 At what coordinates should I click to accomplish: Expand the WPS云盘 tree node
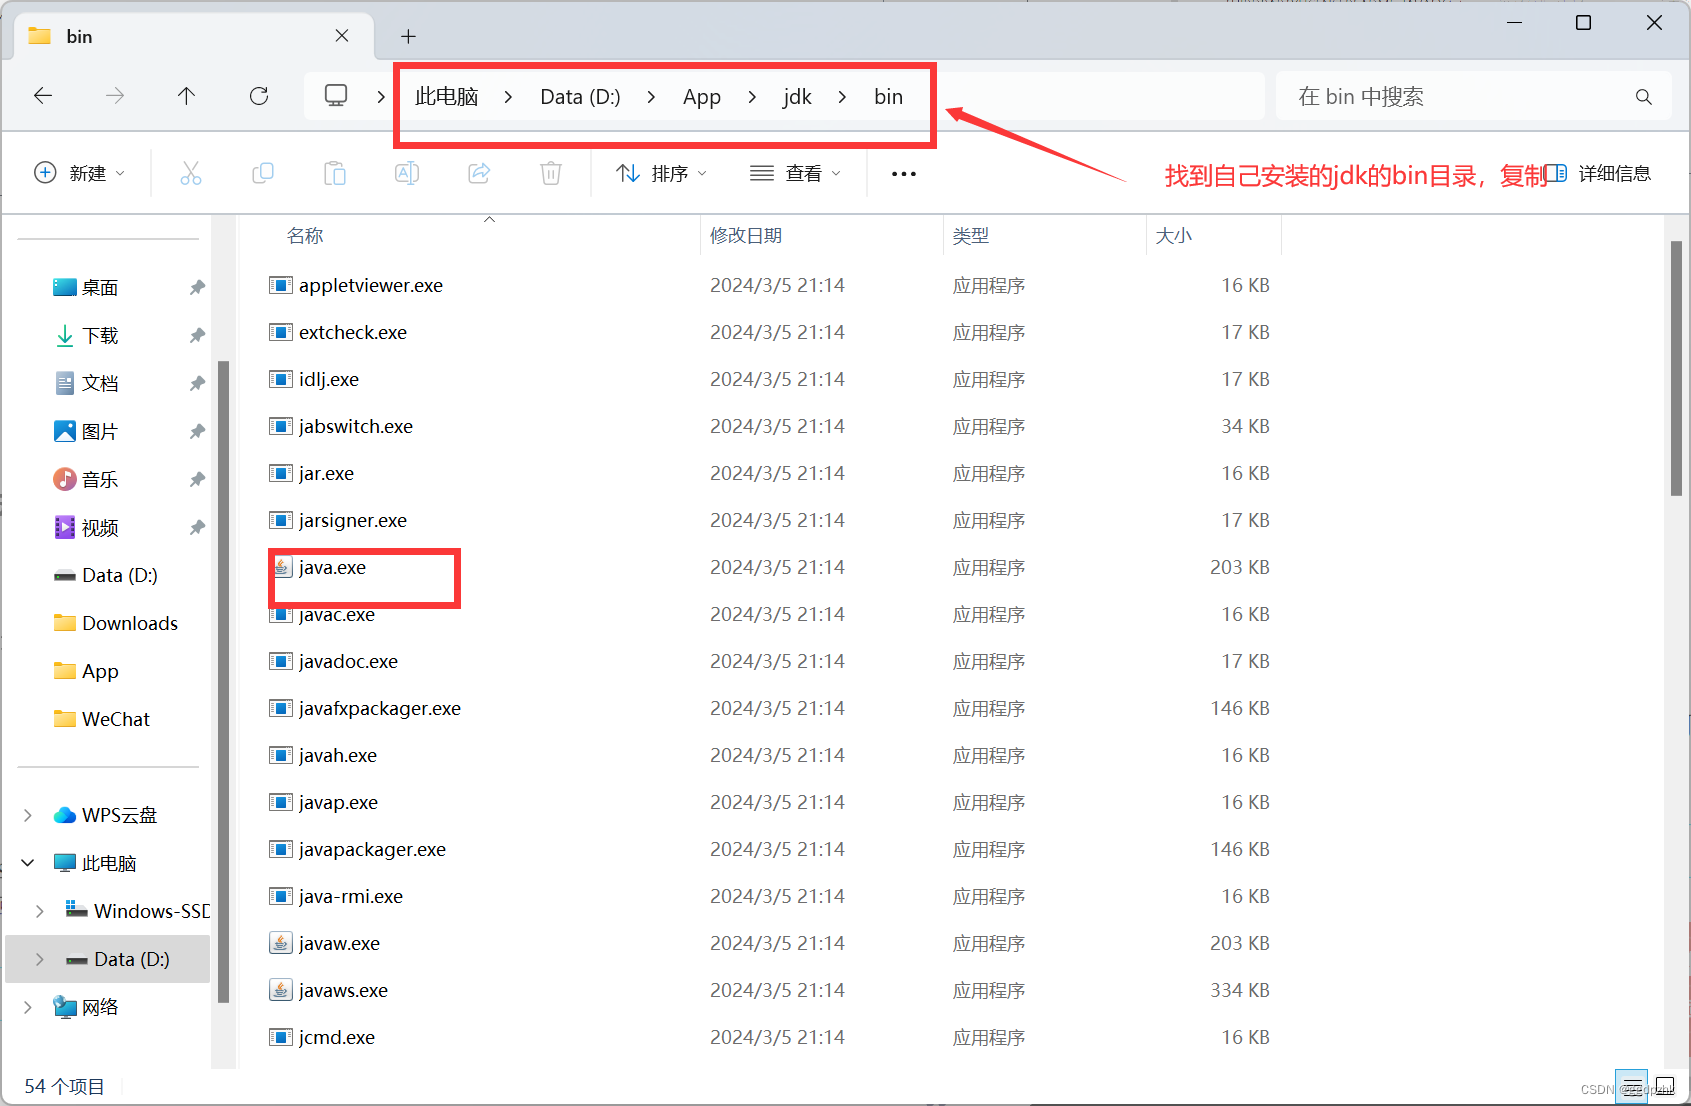(x=28, y=816)
